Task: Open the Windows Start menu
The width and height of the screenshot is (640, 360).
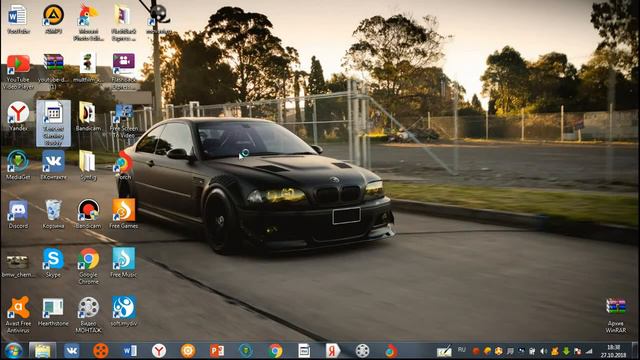Action: click(13, 351)
